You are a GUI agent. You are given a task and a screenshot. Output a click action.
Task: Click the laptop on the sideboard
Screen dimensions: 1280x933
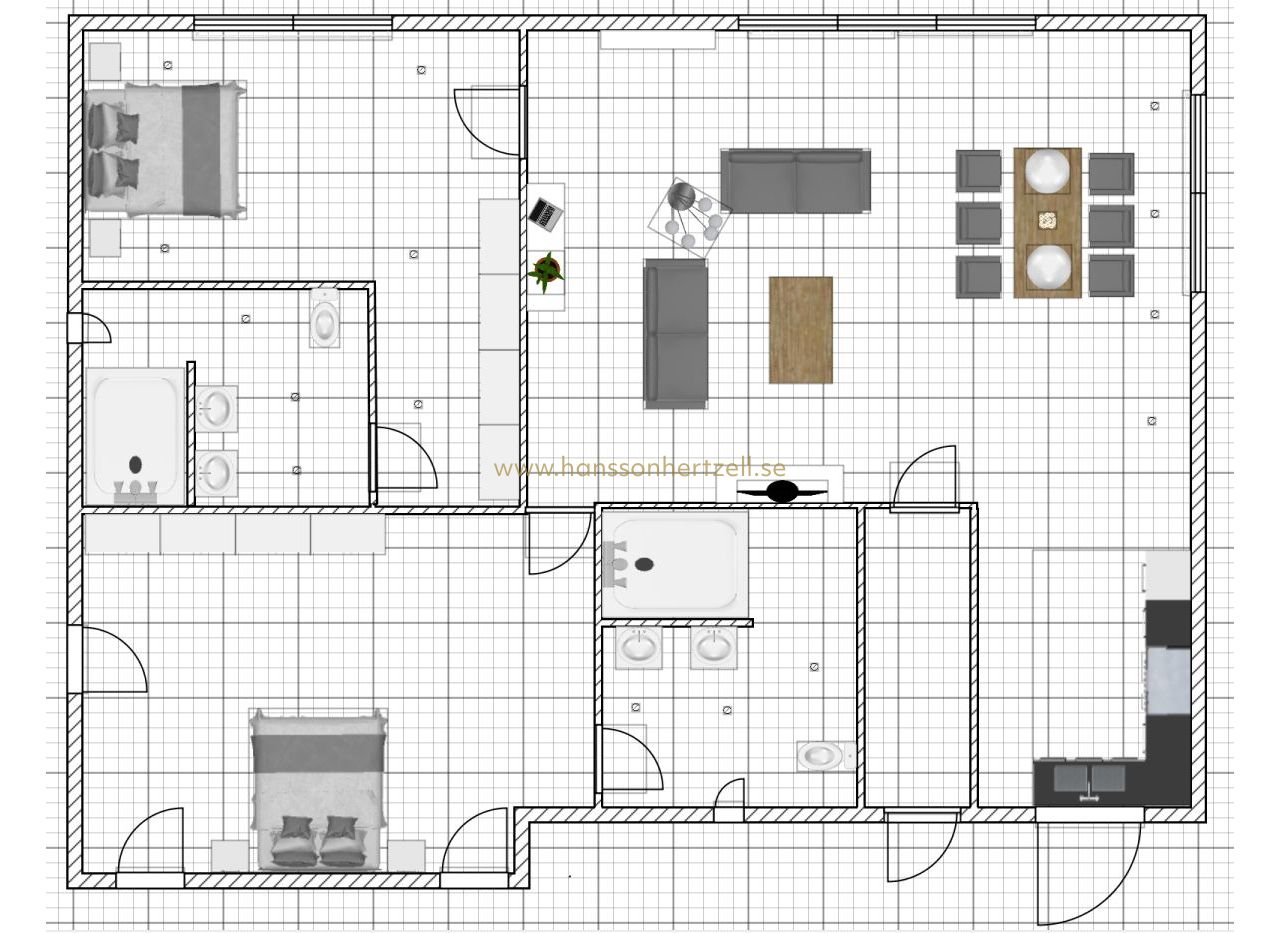coord(546,211)
